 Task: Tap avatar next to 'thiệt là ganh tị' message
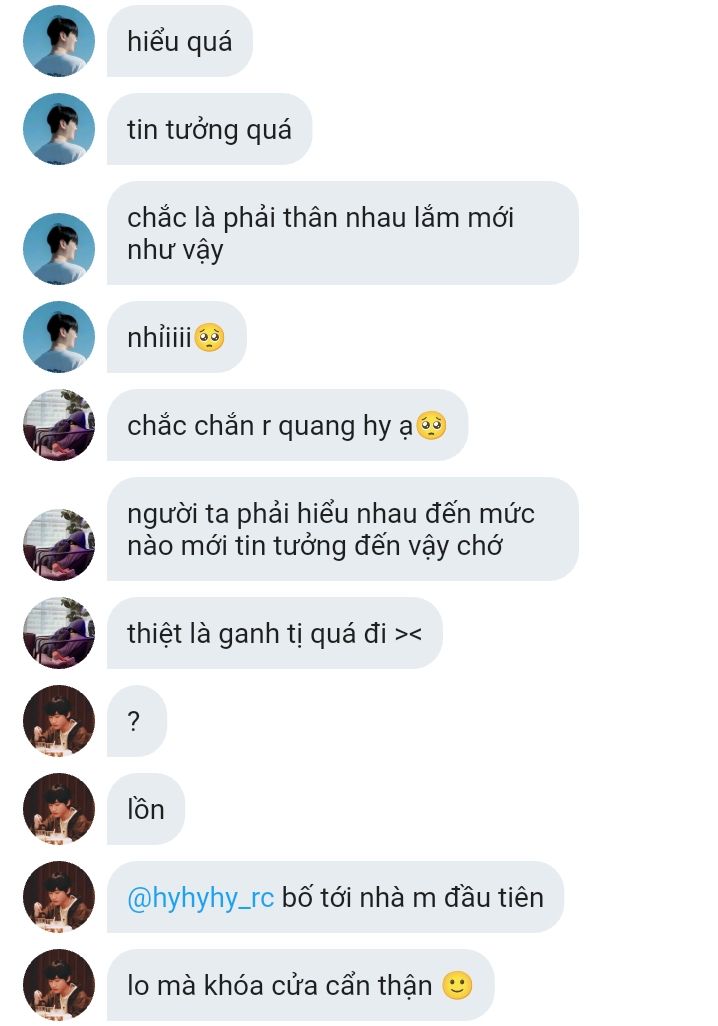pyautogui.click(x=59, y=633)
